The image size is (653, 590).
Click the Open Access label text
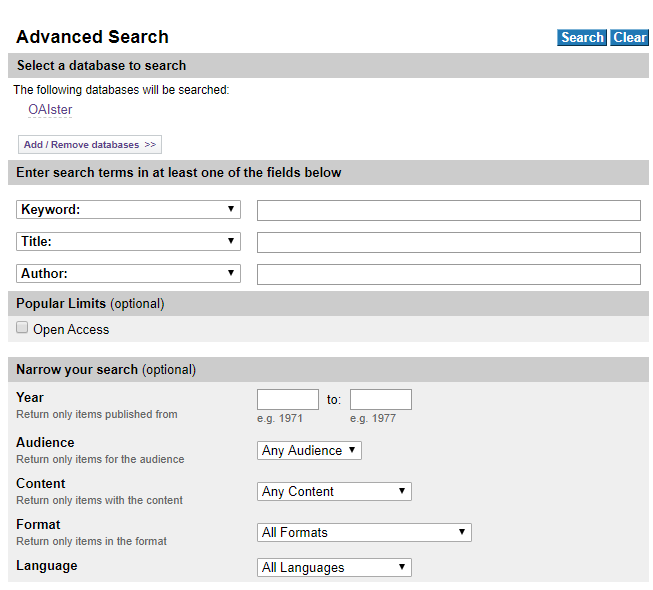coord(71,330)
